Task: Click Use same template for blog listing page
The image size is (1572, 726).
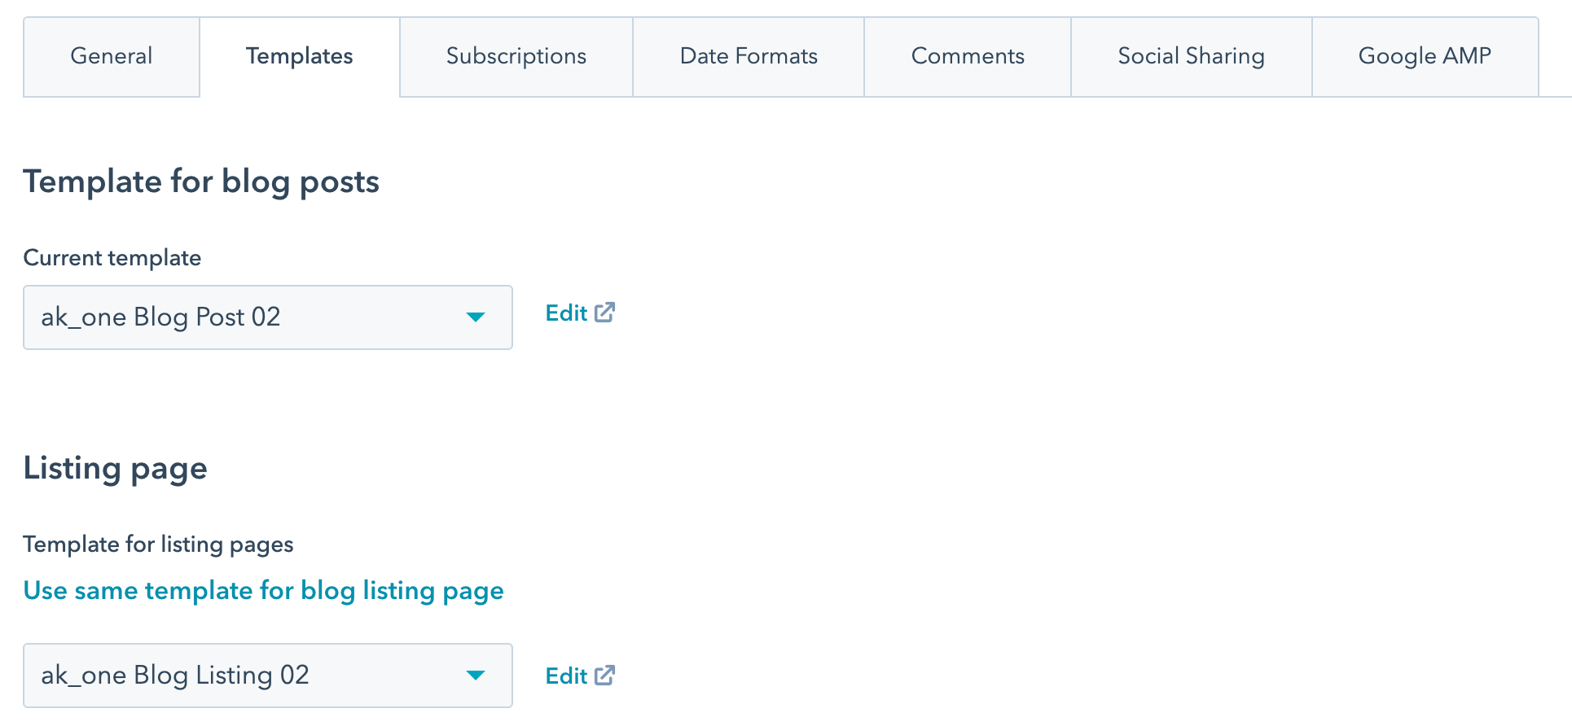Action: pyautogui.click(x=263, y=591)
